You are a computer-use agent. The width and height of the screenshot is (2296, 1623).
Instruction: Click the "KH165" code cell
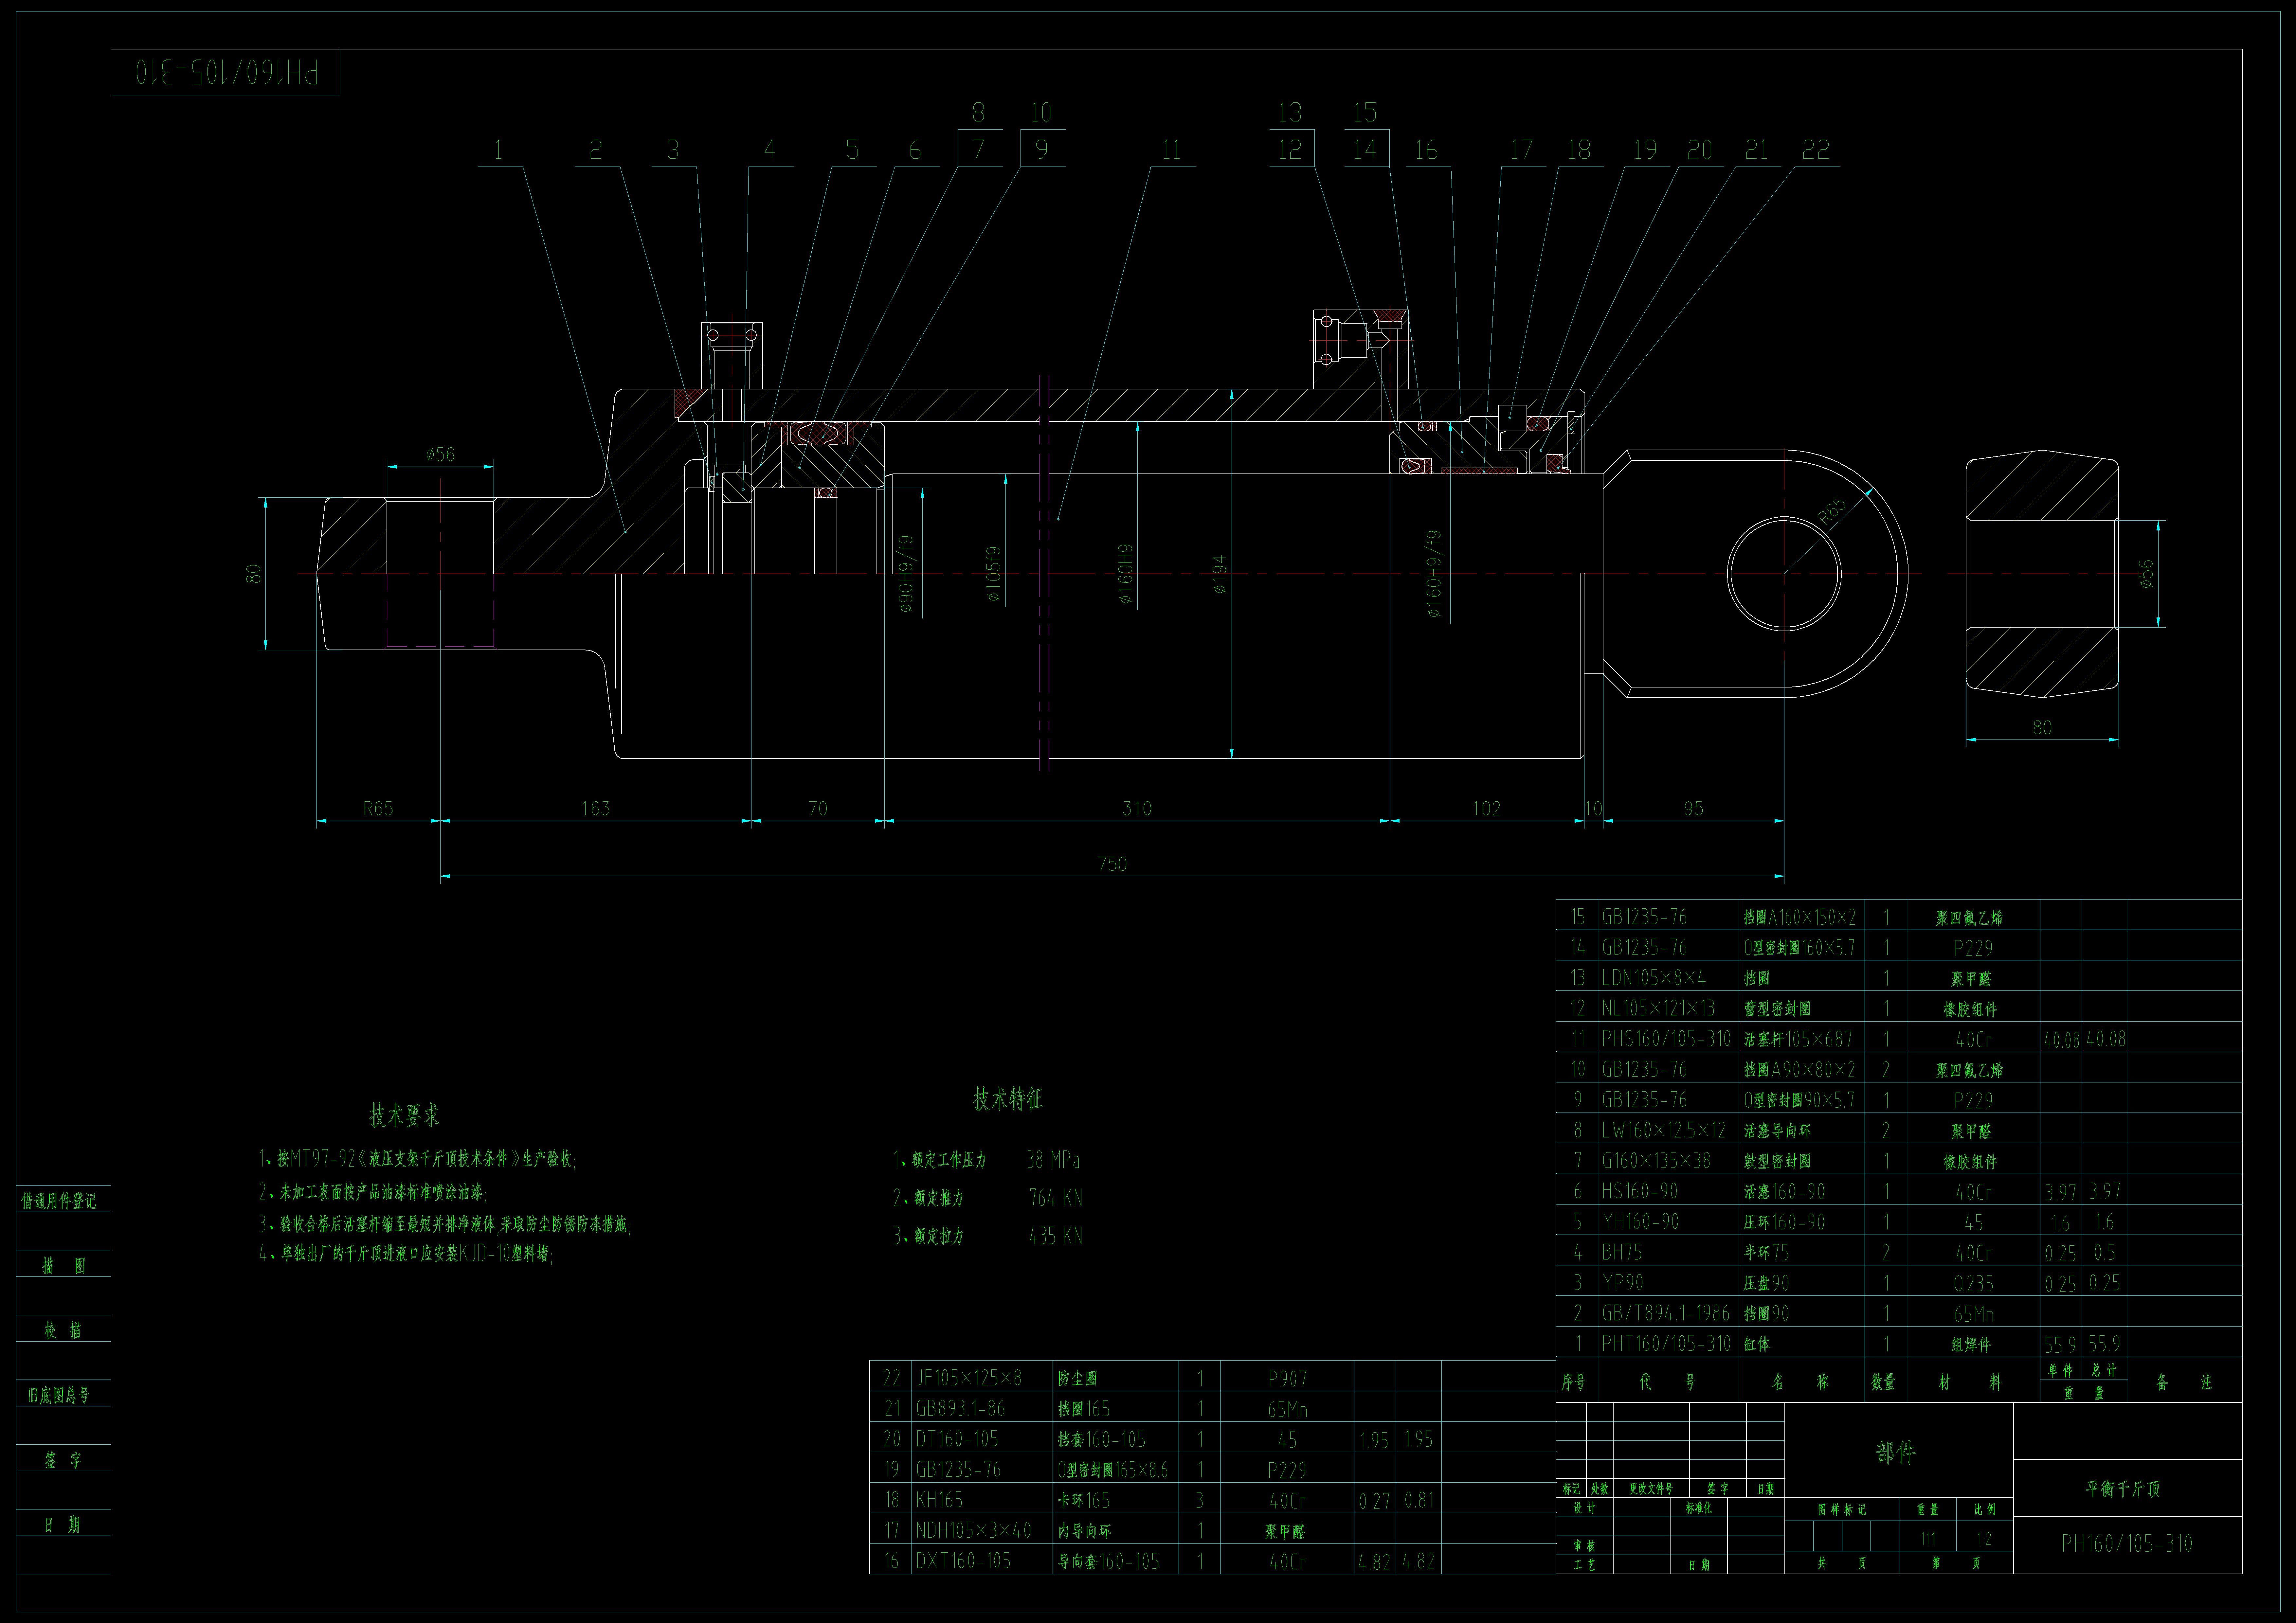point(939,1500)
